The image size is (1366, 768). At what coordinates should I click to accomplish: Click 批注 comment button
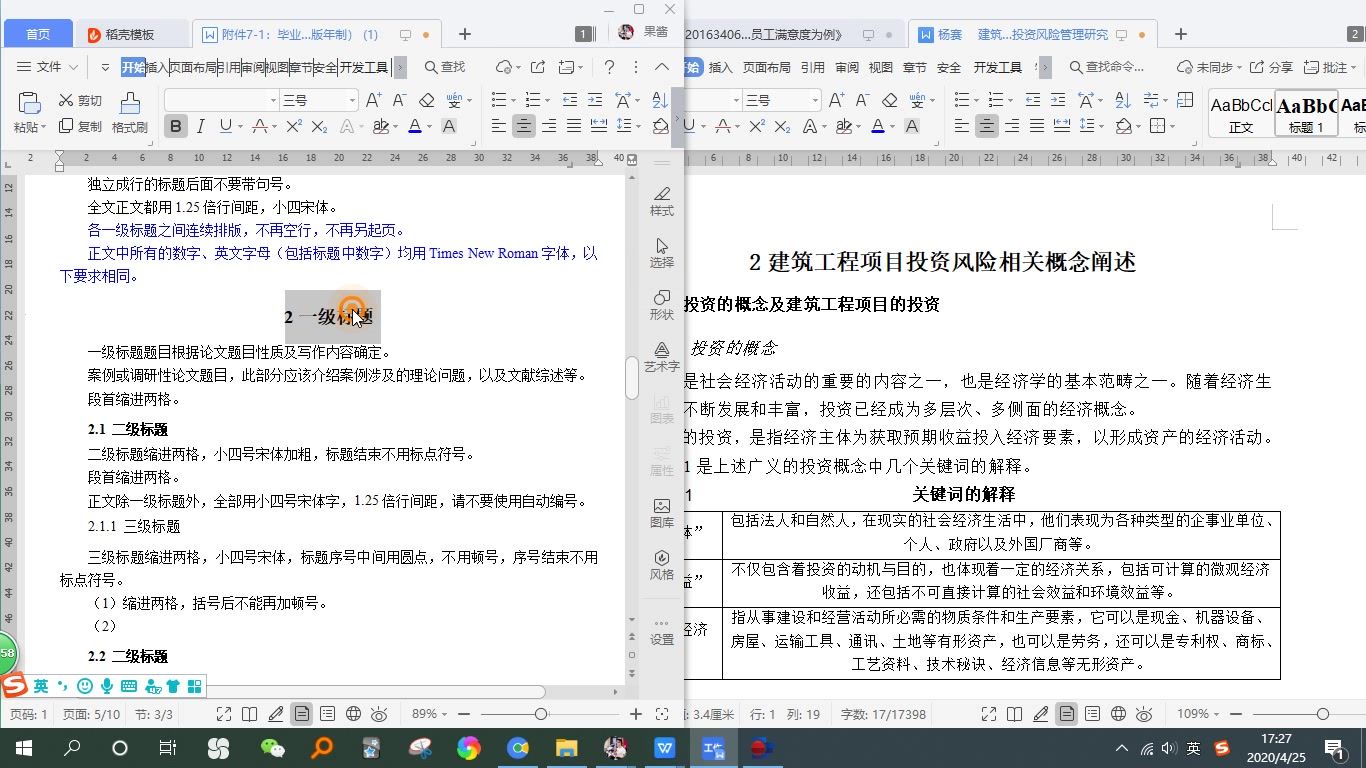coord(1331,67)
